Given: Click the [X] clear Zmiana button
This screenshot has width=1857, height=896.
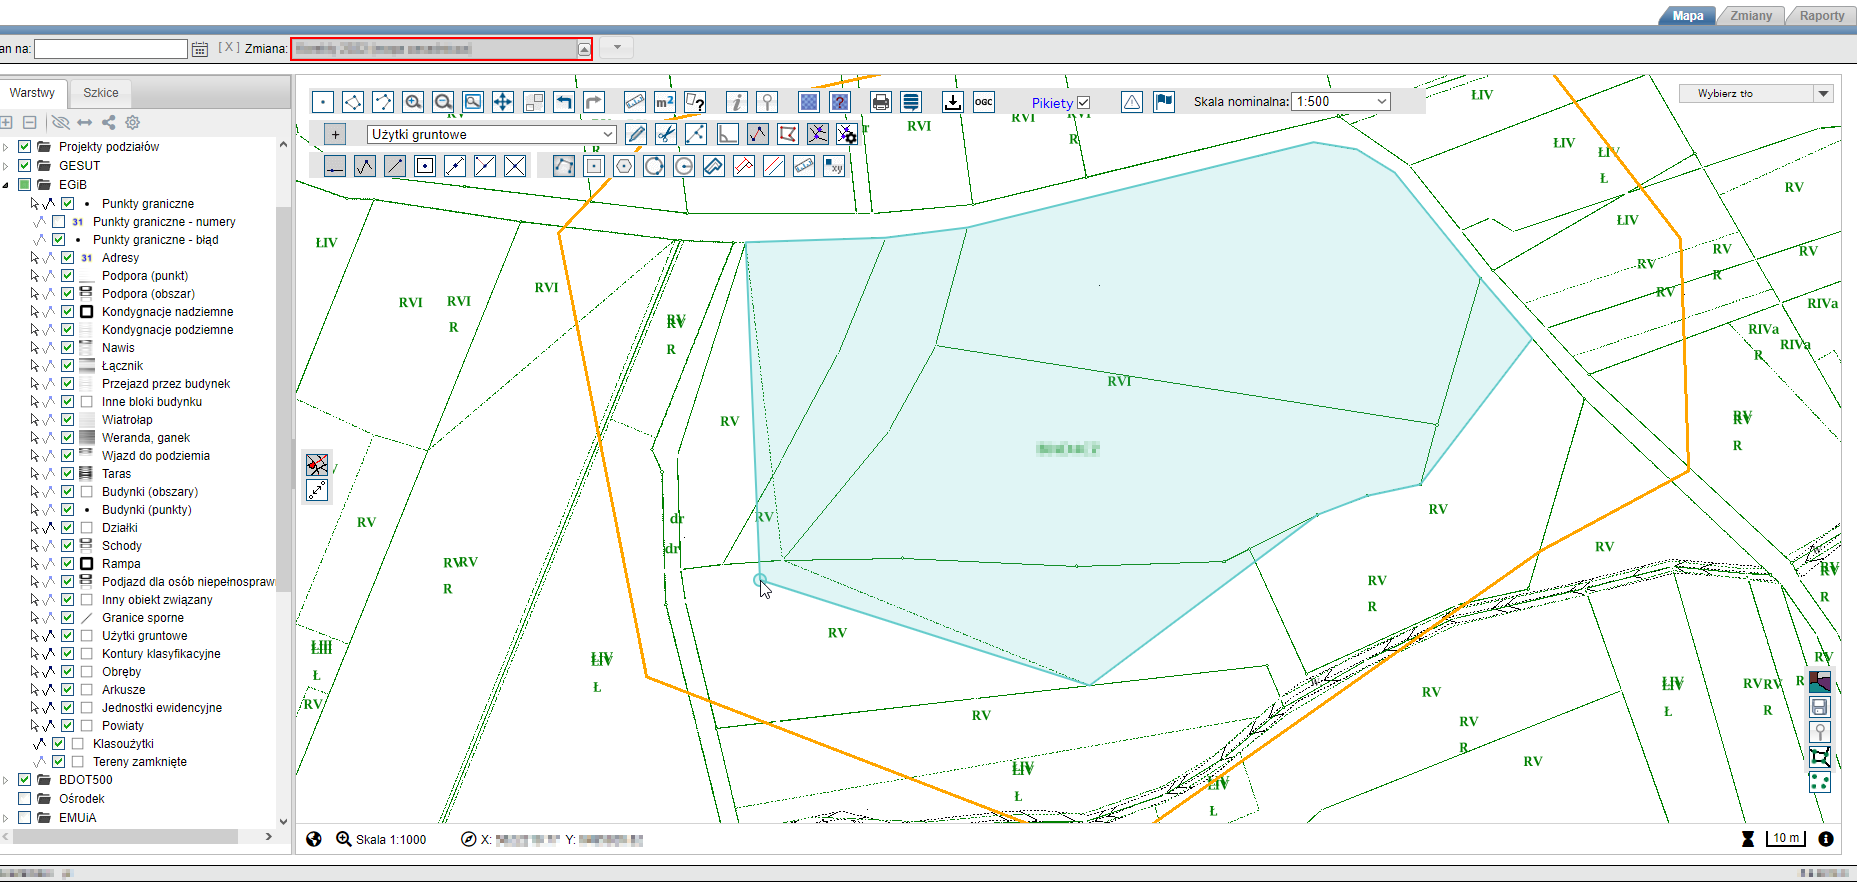Looking at the screenshot, I should 229,48.
